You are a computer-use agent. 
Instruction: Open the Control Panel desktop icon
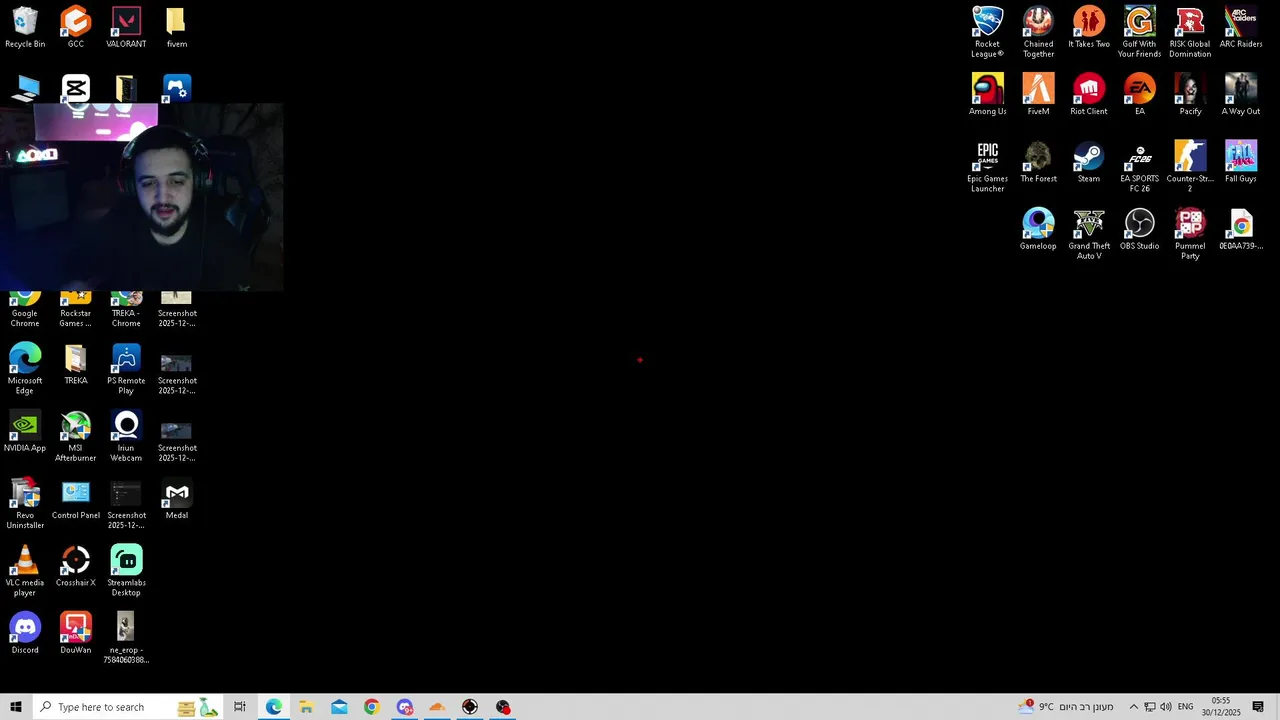[x=76, y=498]
